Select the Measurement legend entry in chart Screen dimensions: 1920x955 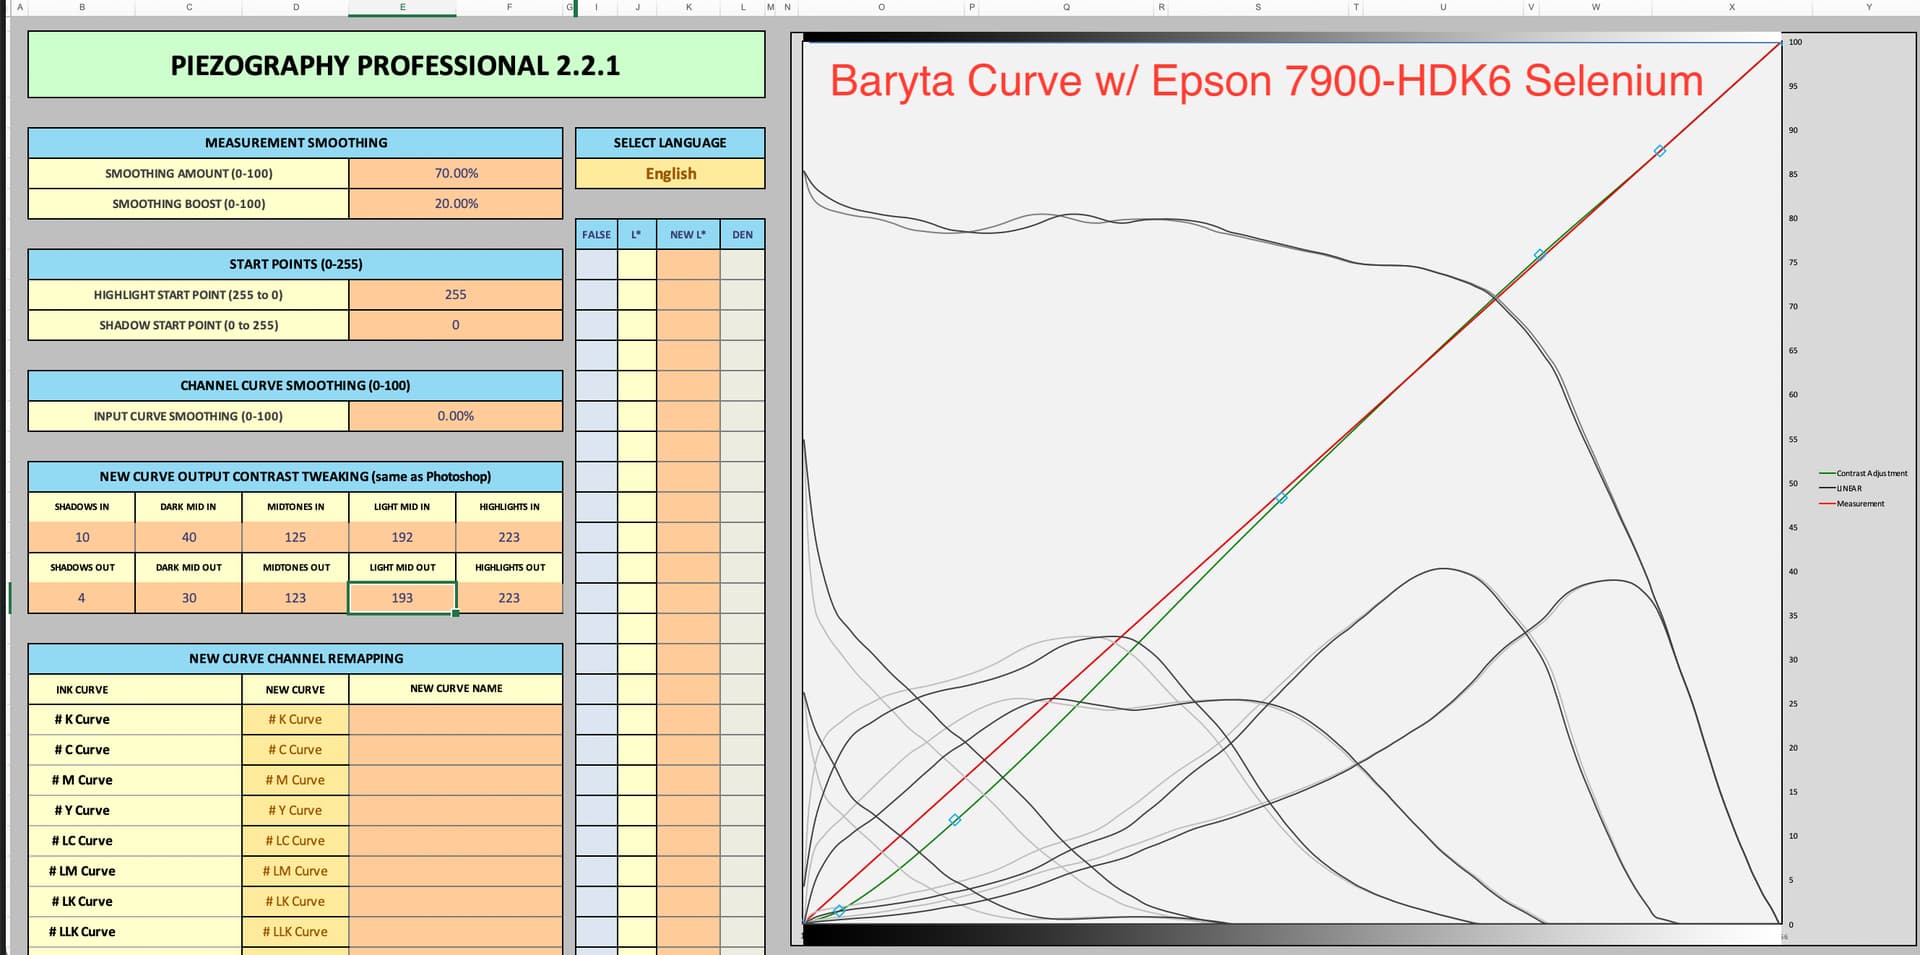click(1859, 504)
